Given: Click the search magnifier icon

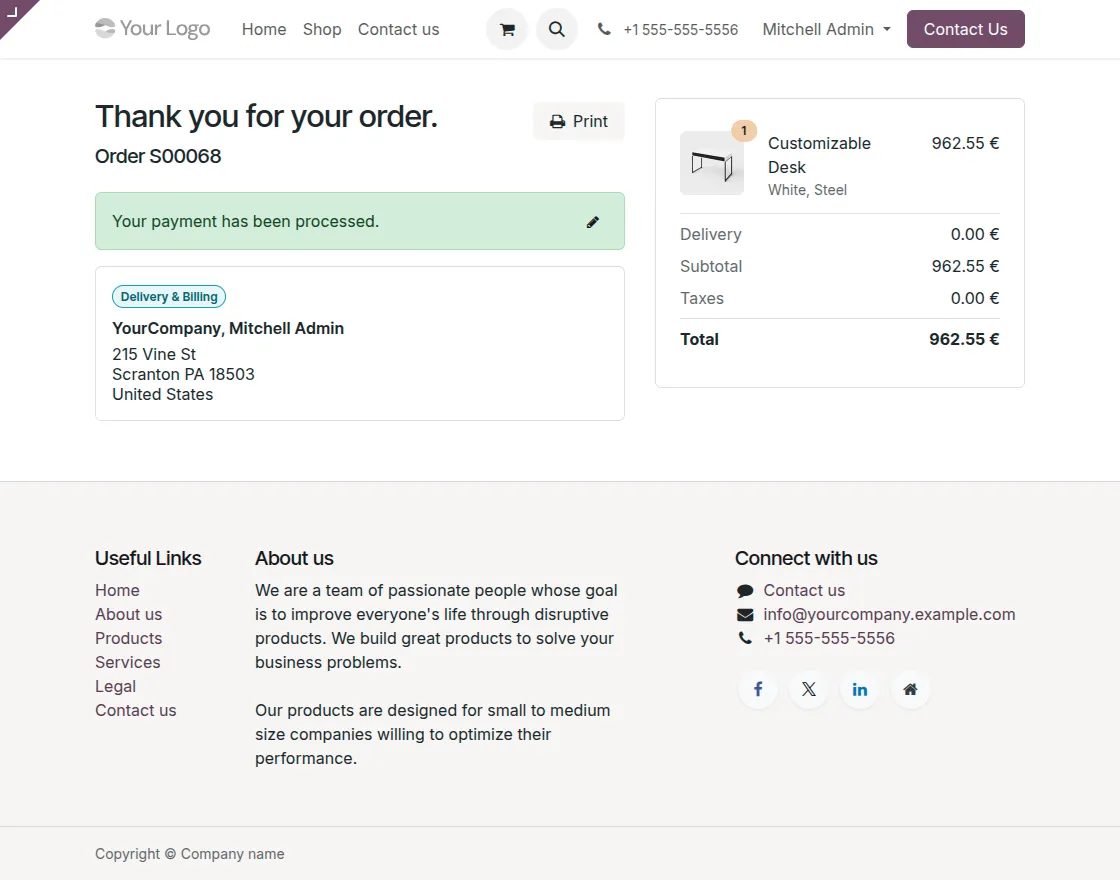Looking at the screenshot, I should [557, 29].
